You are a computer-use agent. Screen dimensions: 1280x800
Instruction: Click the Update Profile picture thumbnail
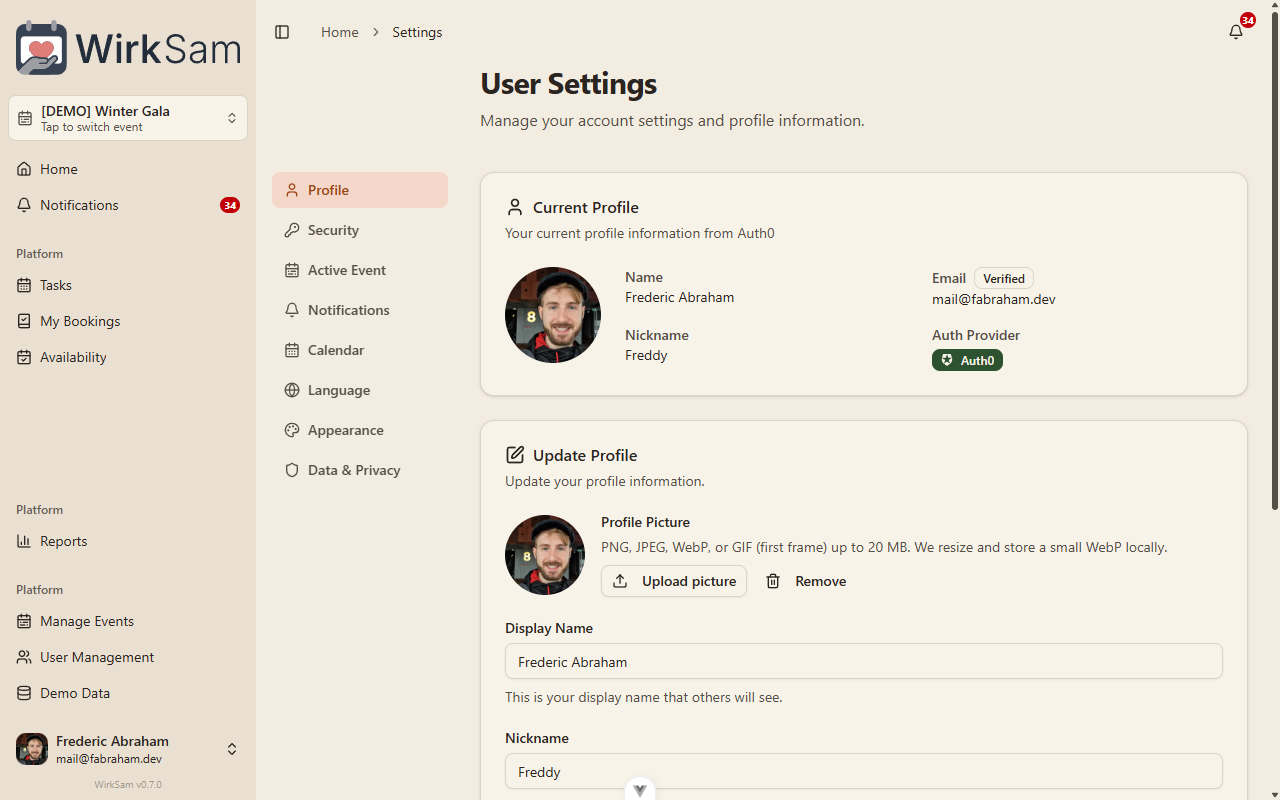point(545,555)
